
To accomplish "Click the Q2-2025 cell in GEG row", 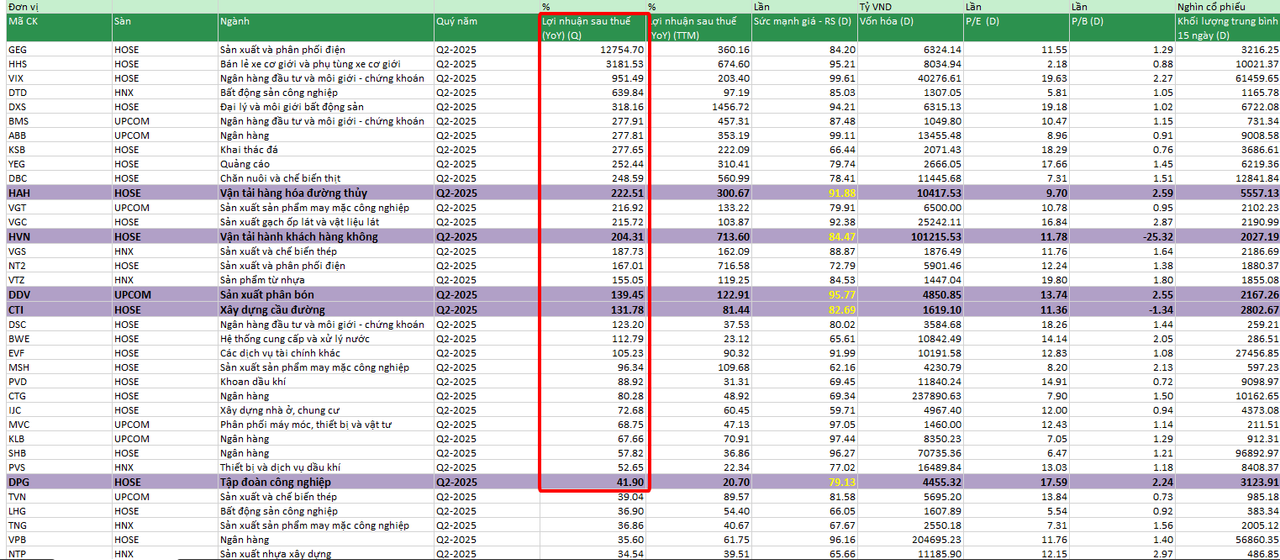I will pyautogui.click(x=456, y=49).
